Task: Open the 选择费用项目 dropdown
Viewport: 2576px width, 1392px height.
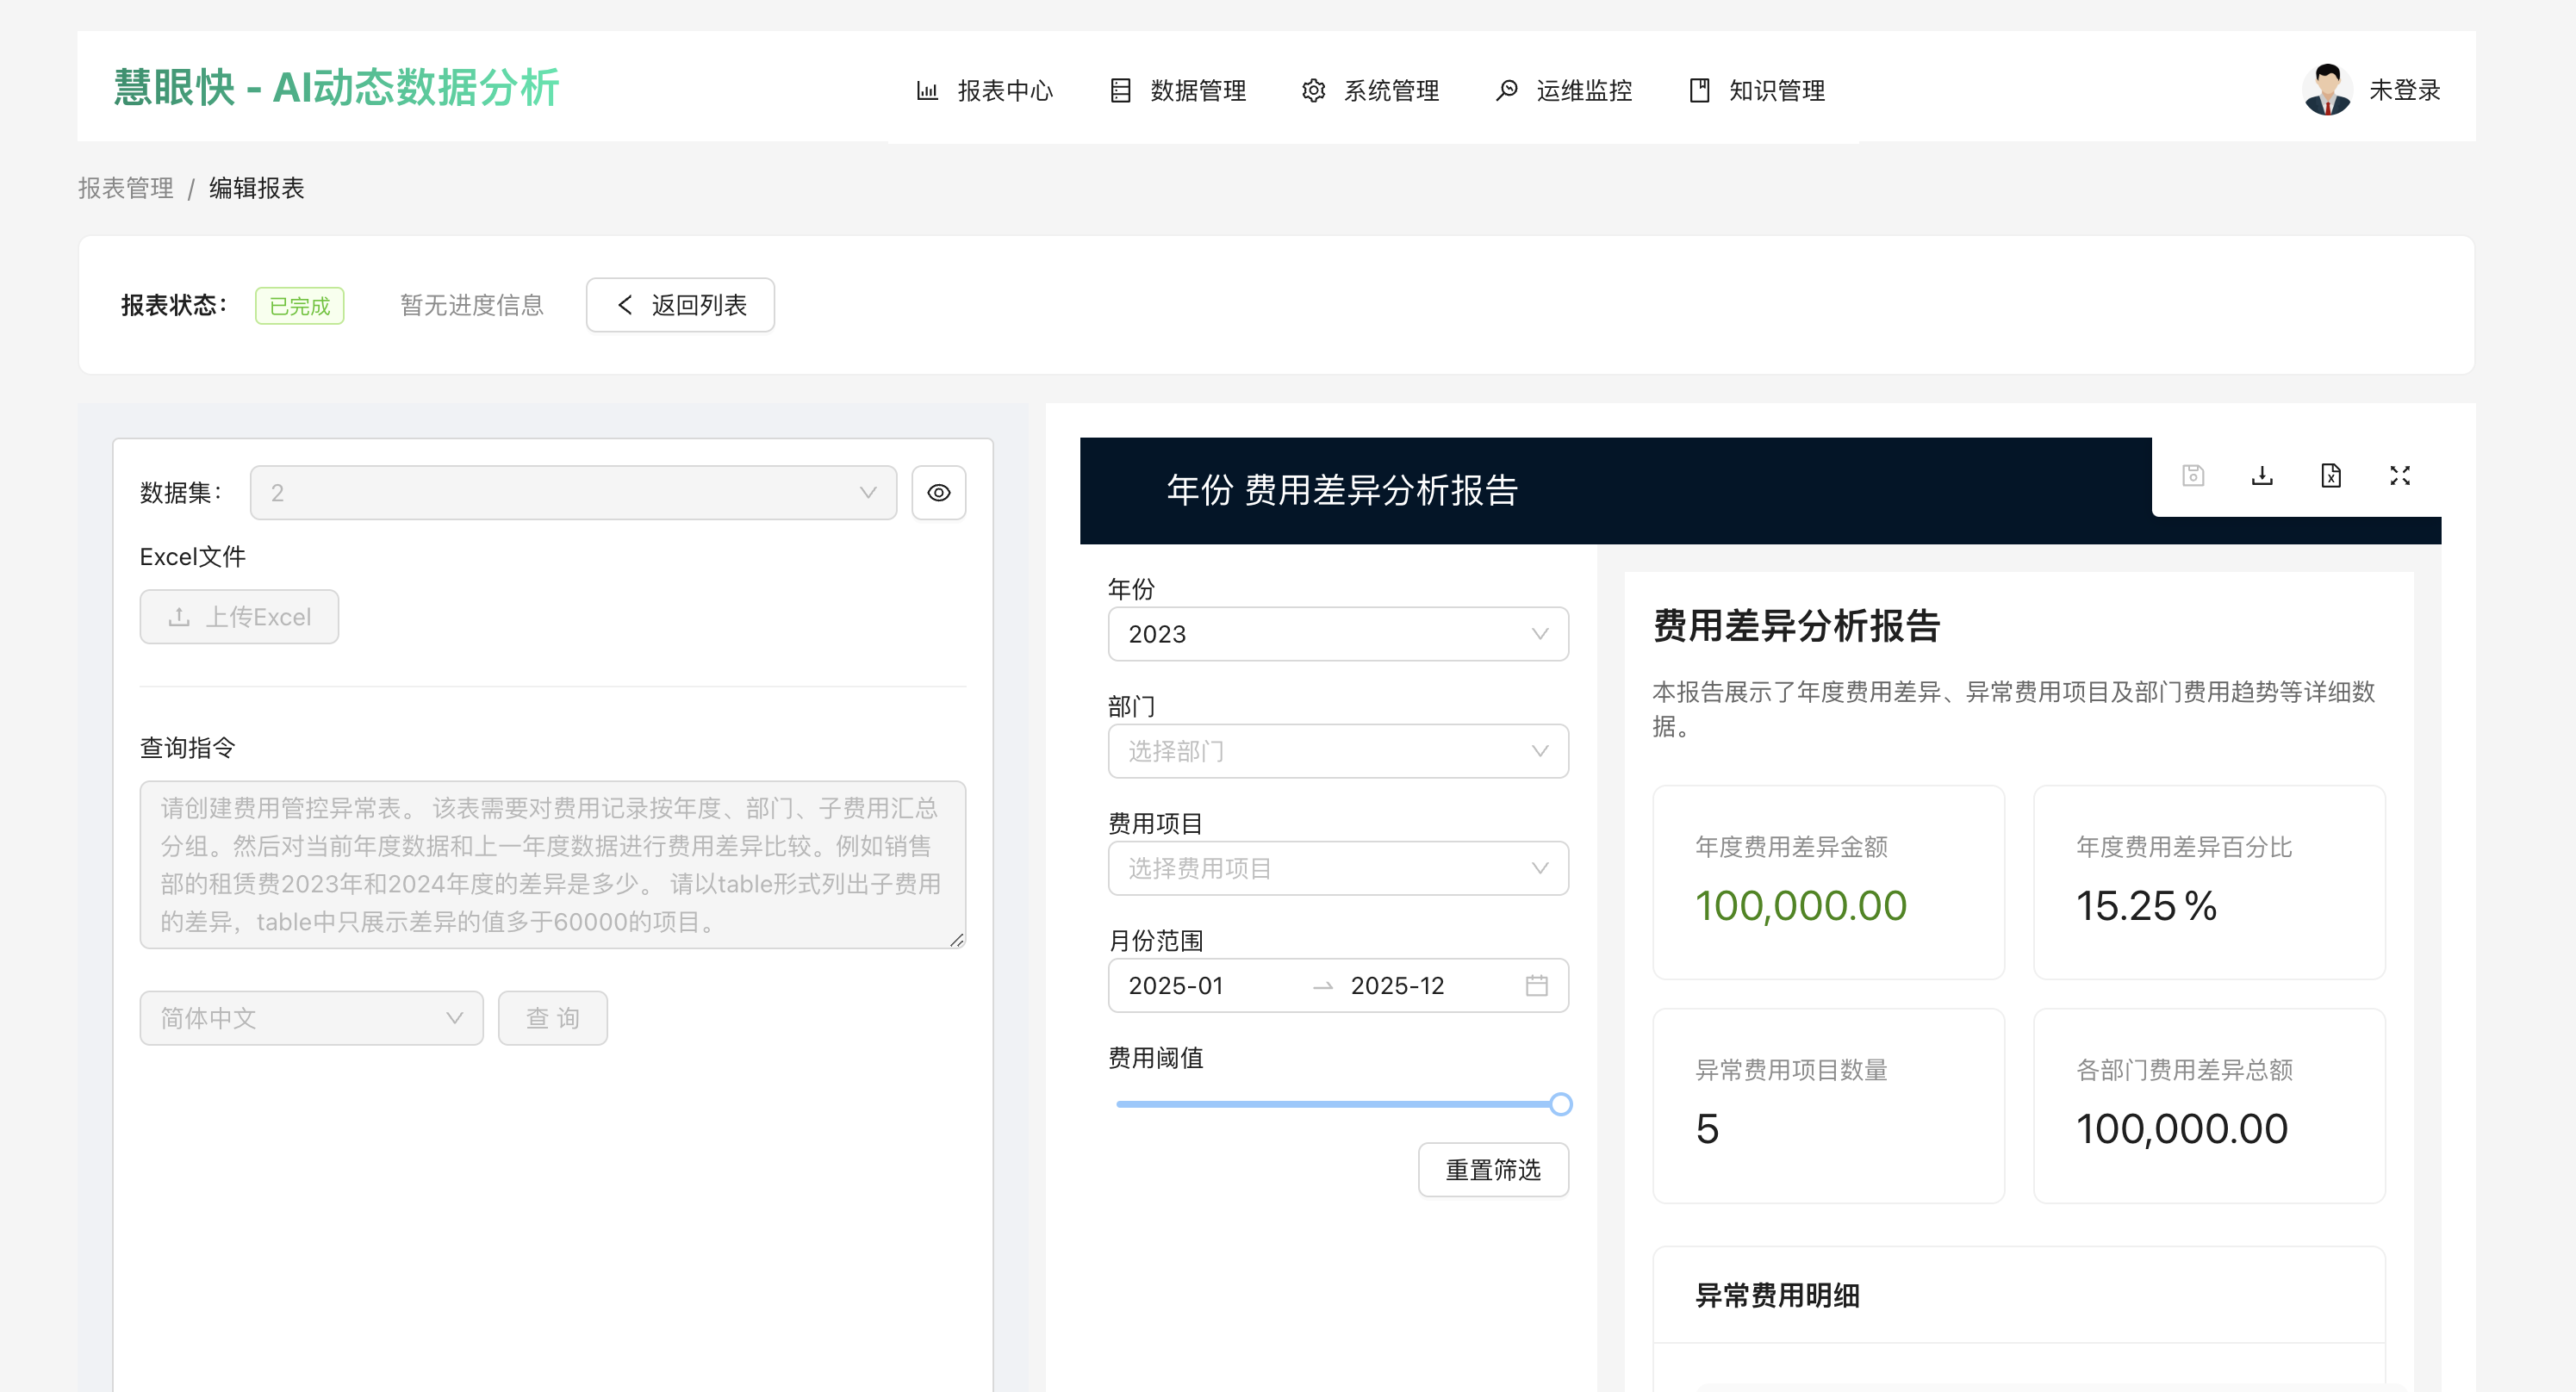Action: click(1337, 868)
